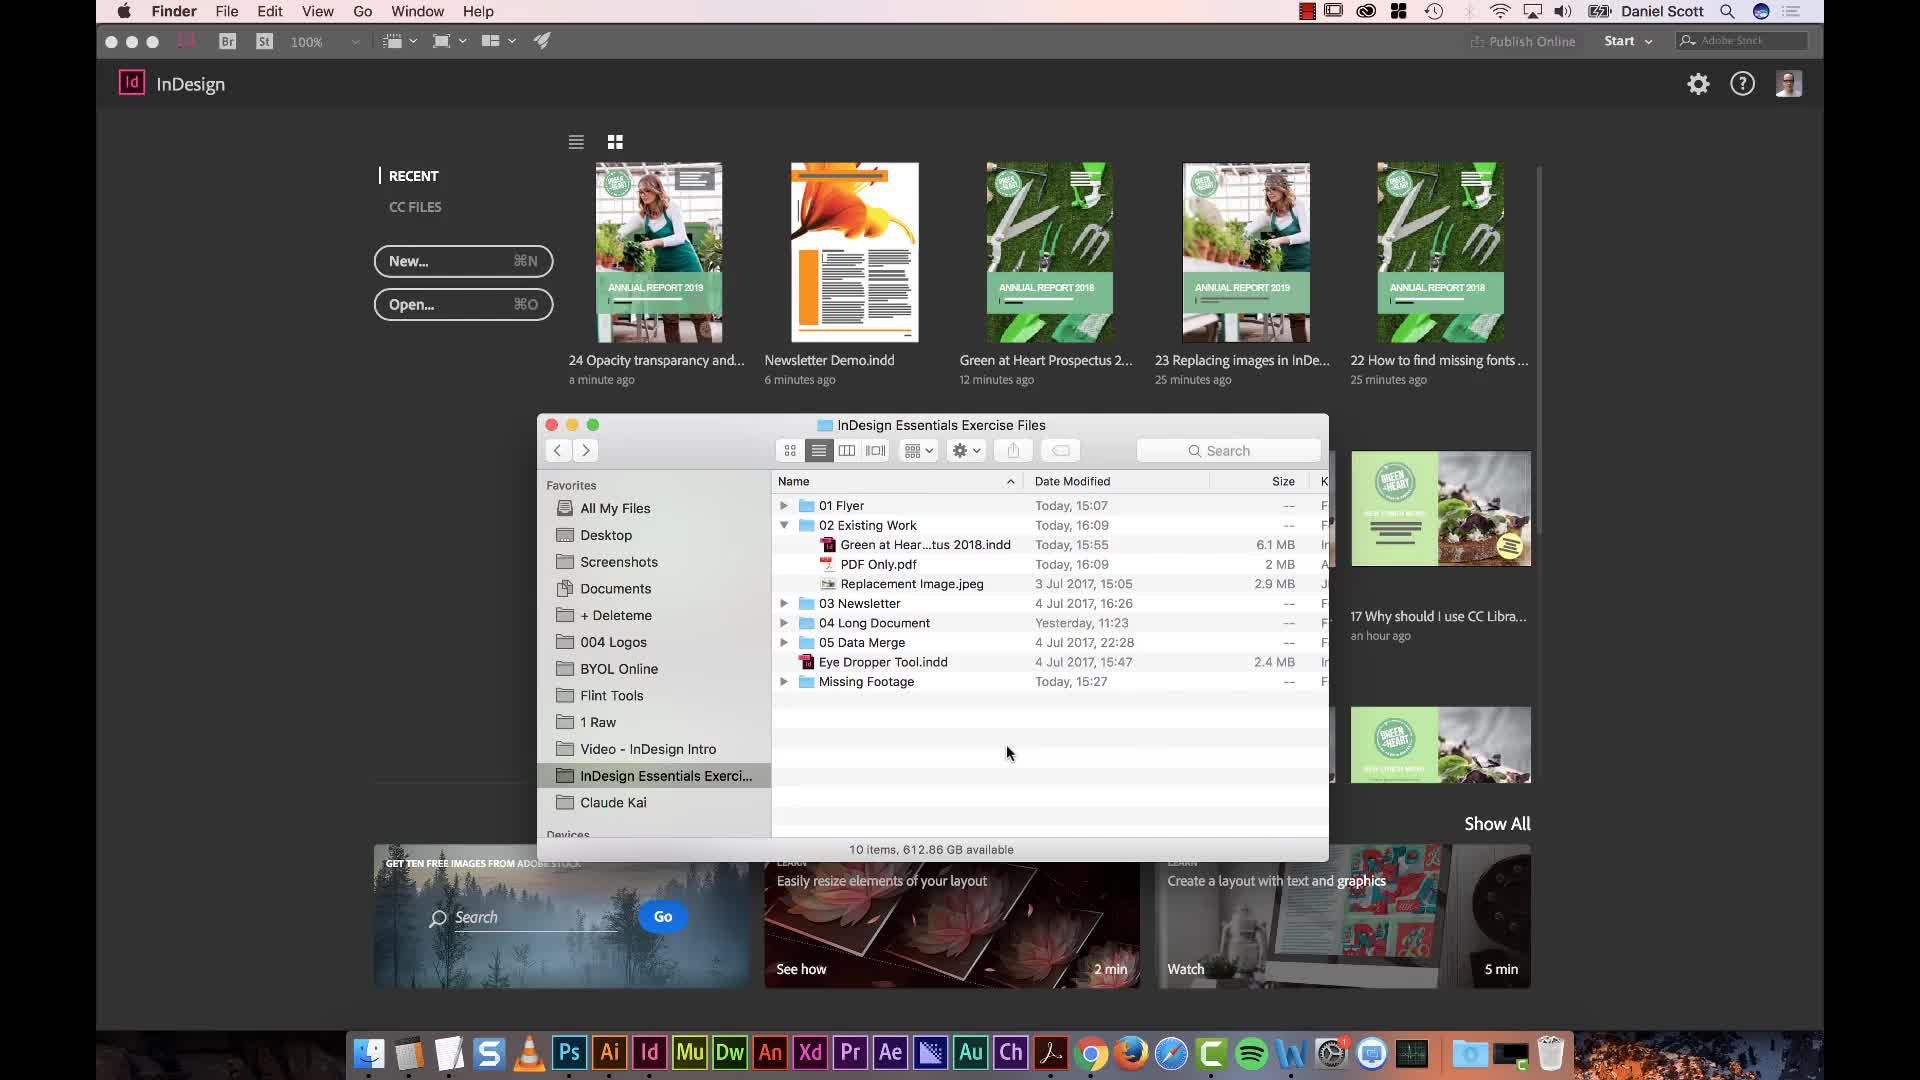Open the Help menu
Image resolution: width=1920 pixels, height=1080 pixels.
478,11
